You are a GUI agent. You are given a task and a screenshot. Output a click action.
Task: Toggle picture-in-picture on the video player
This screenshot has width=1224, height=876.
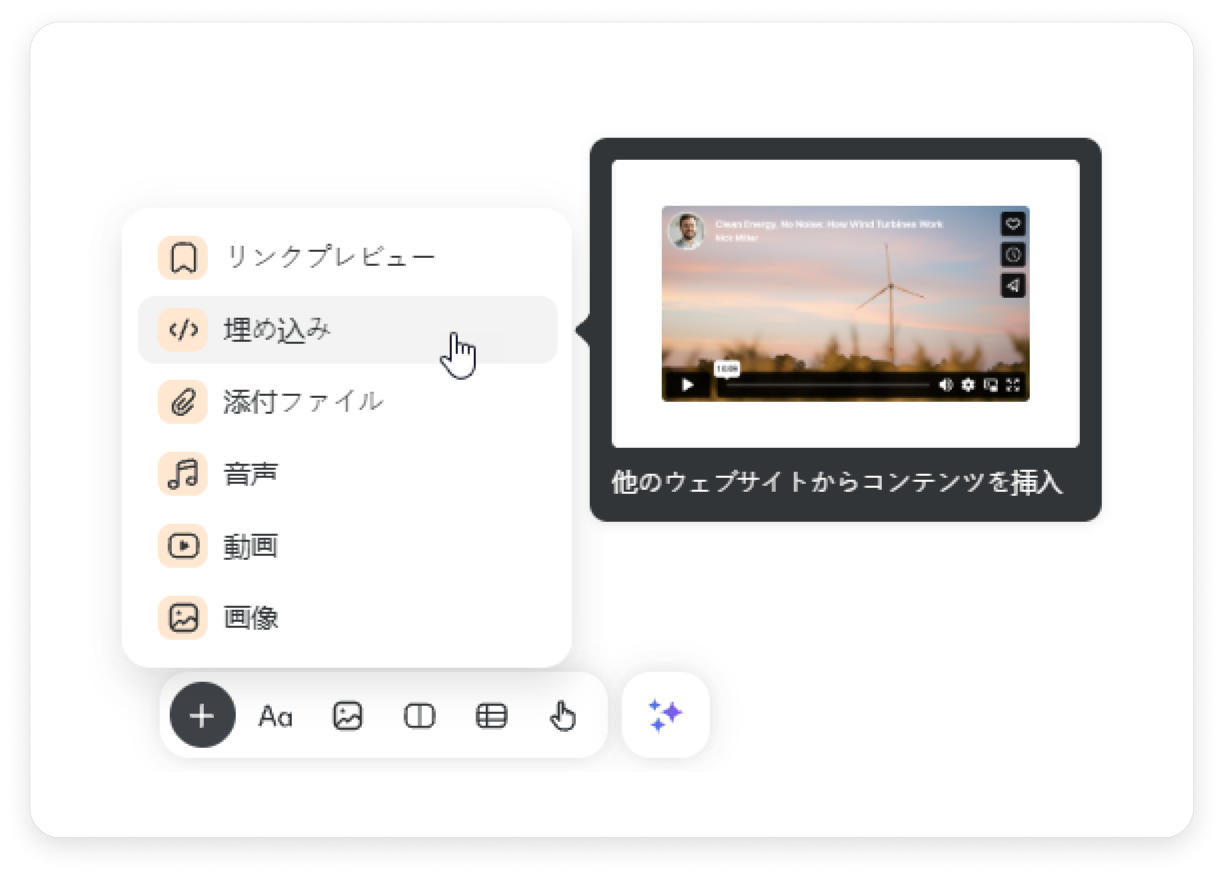pyautogui.click(x=991, y=385)
